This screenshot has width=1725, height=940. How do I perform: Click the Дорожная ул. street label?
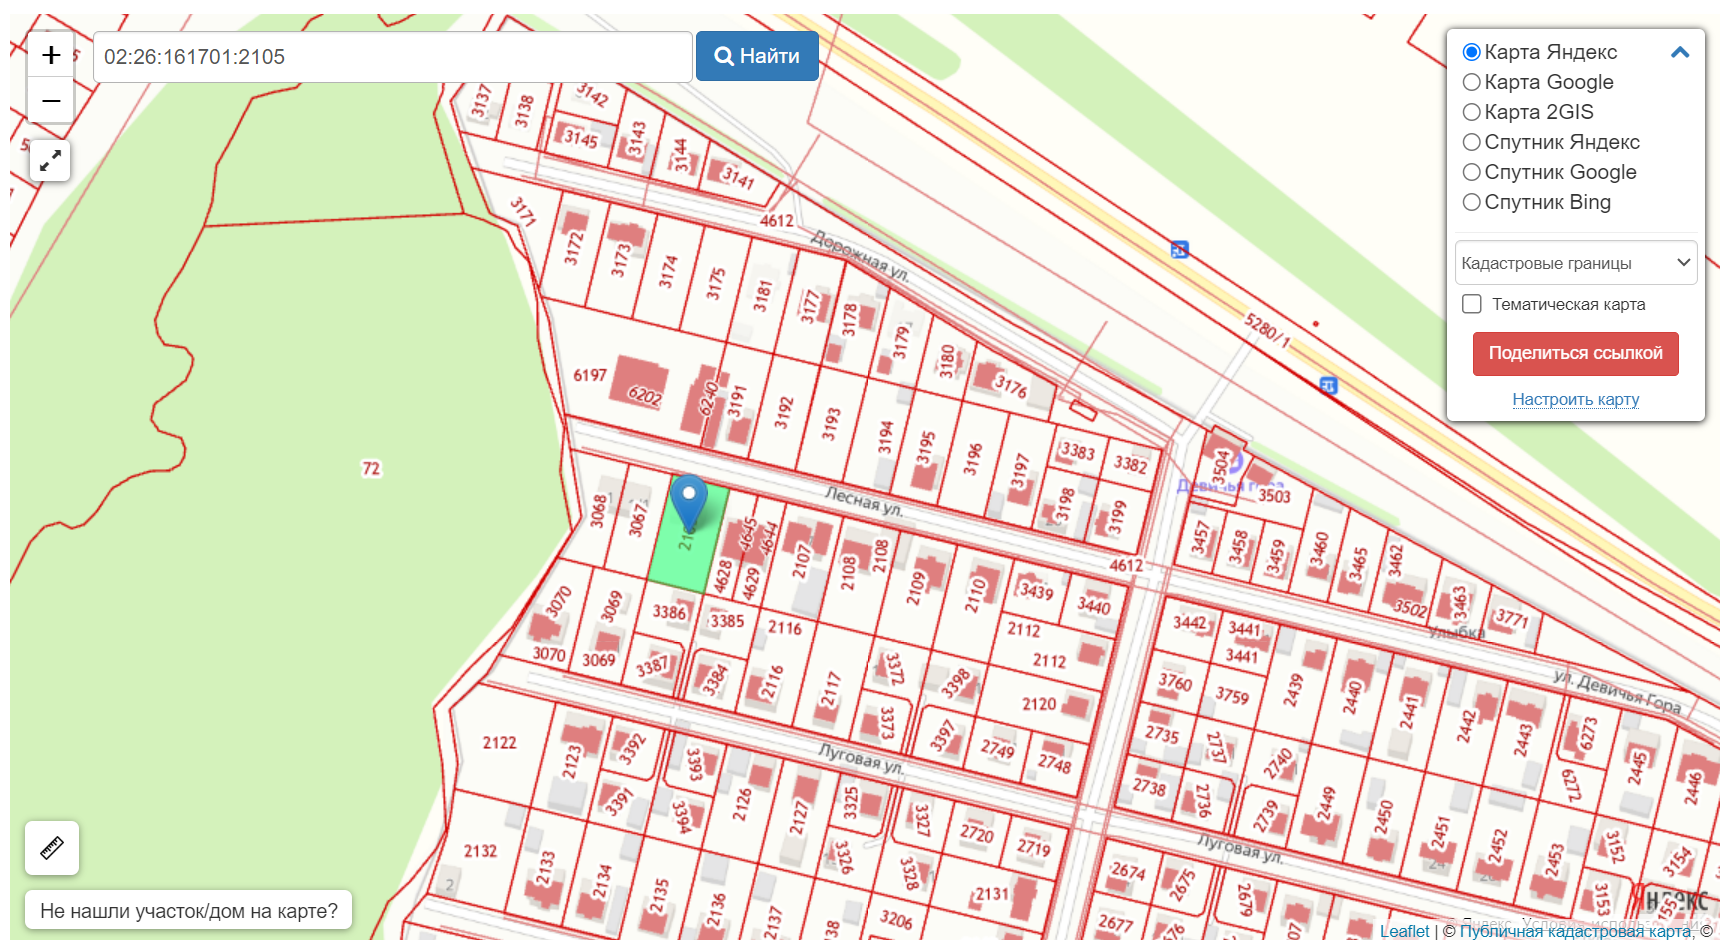point(860,255)
